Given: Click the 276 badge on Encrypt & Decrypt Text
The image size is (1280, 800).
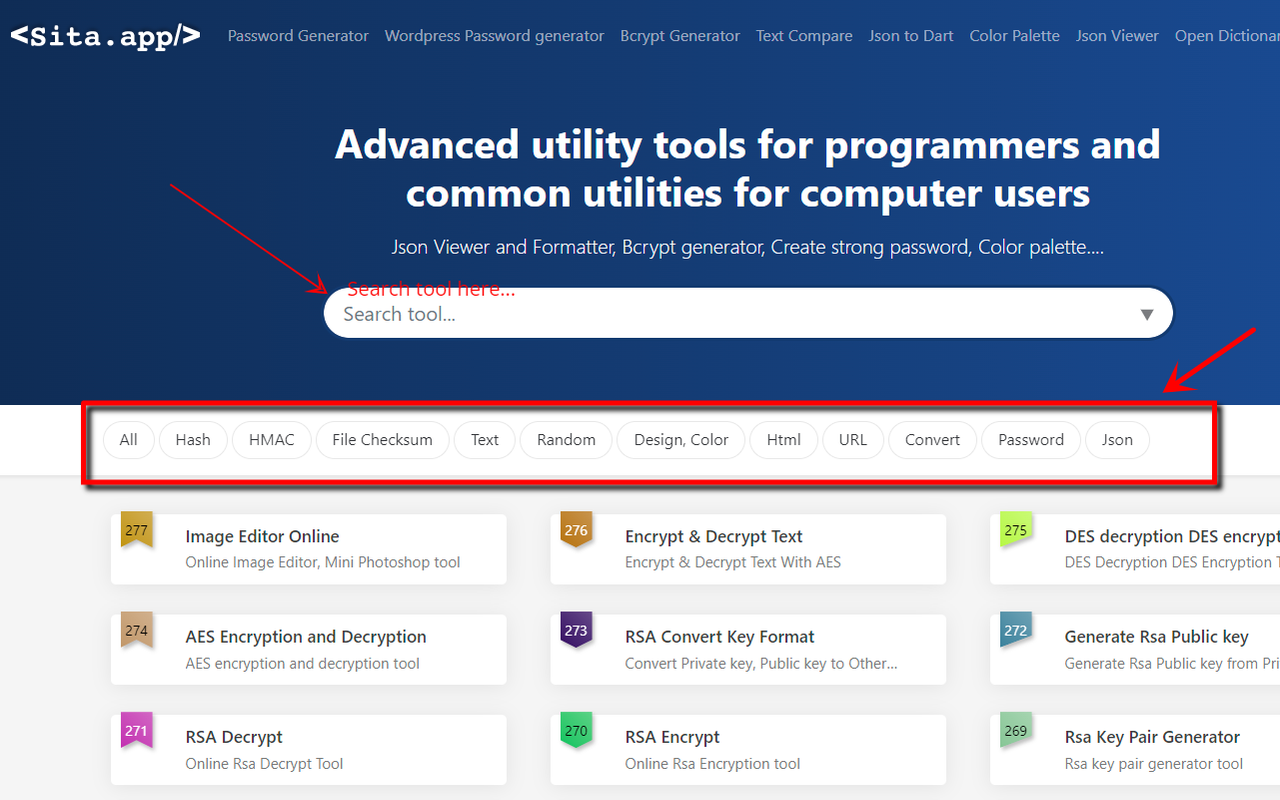Looking at the screenshot, I should click(576, 530).
